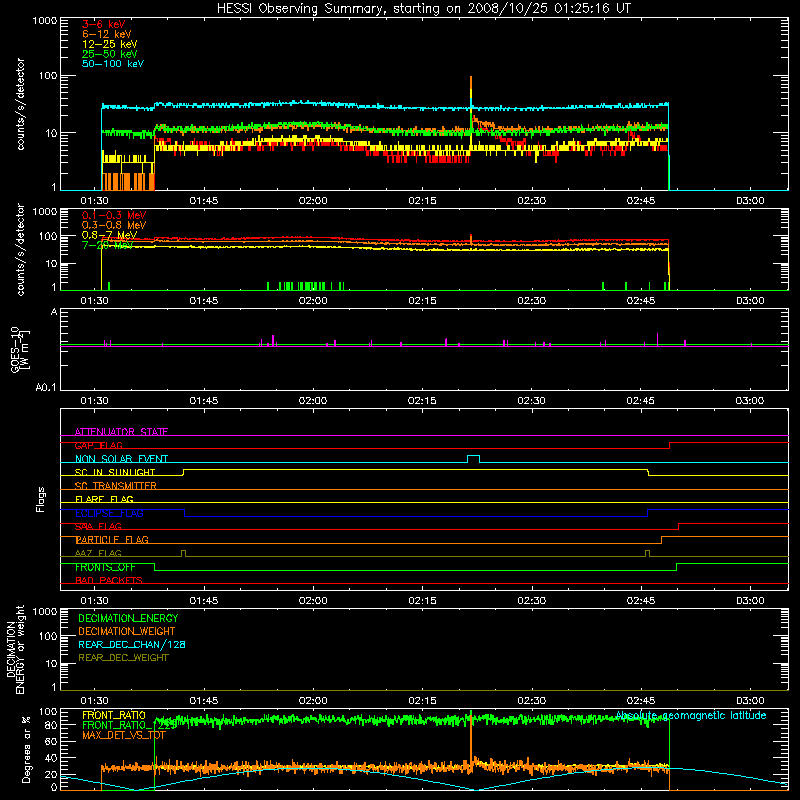800x800 pixels.
Task: Select the A0.1 tick label on the GOES panel
Action: [x=46, y=388]
